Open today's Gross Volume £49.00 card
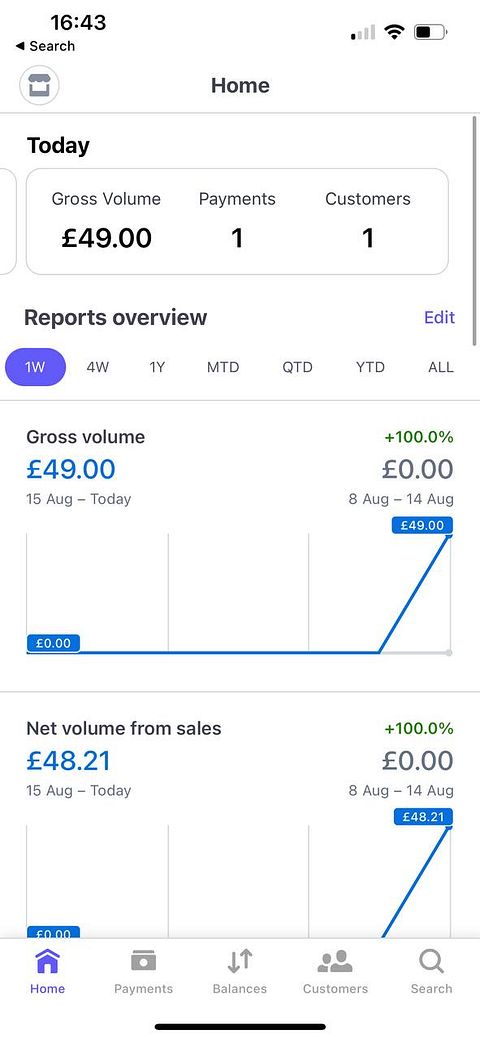This screenshot has width=480, height=1040. click(x=237, y=221)
